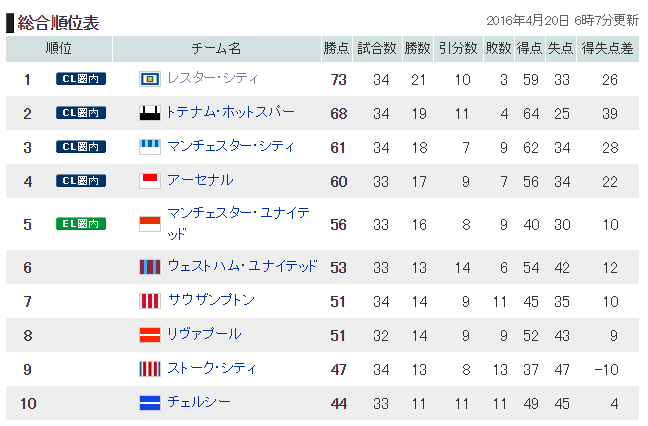Click the Manchester United flag icon
Viewport: 648px width, 426px height.
tap(150, 224)
